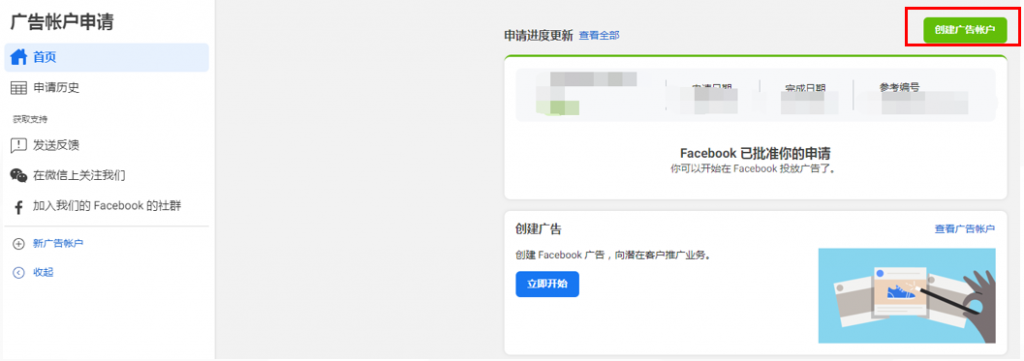
Task: Click the plus icon beside 新广告帐户
Action: pos(19,243)
